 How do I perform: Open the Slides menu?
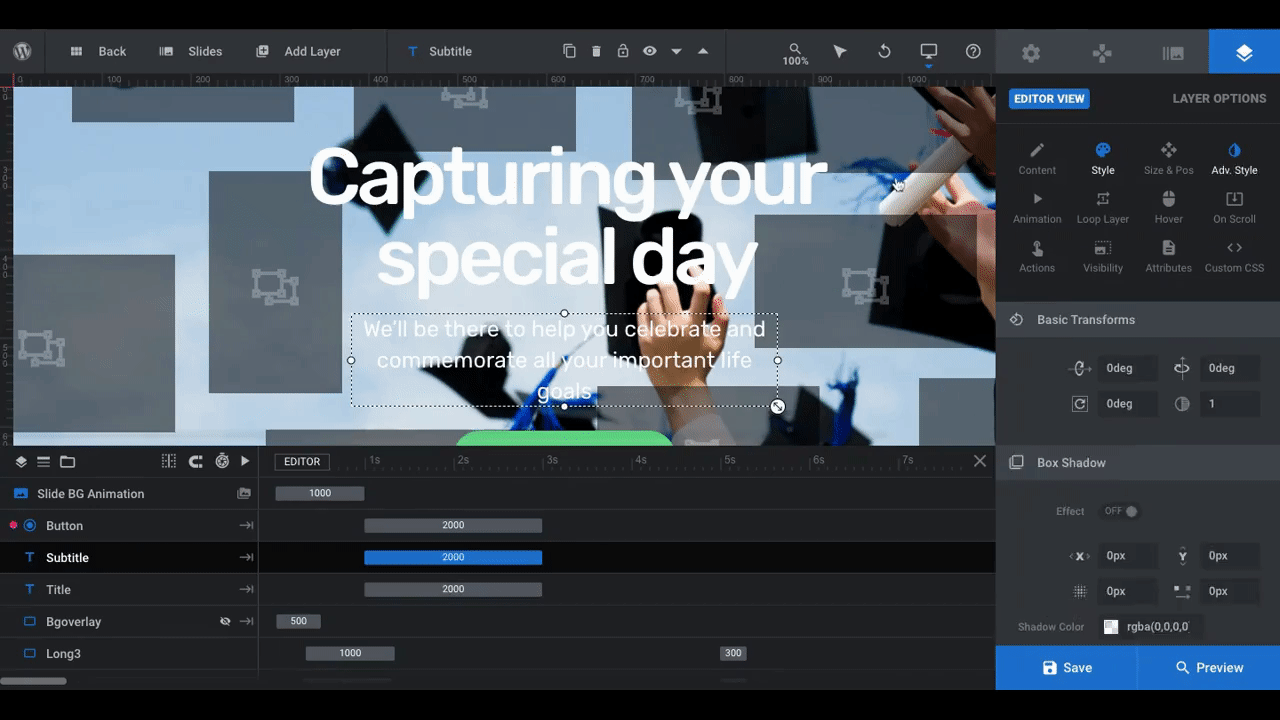tap(191, 51)
